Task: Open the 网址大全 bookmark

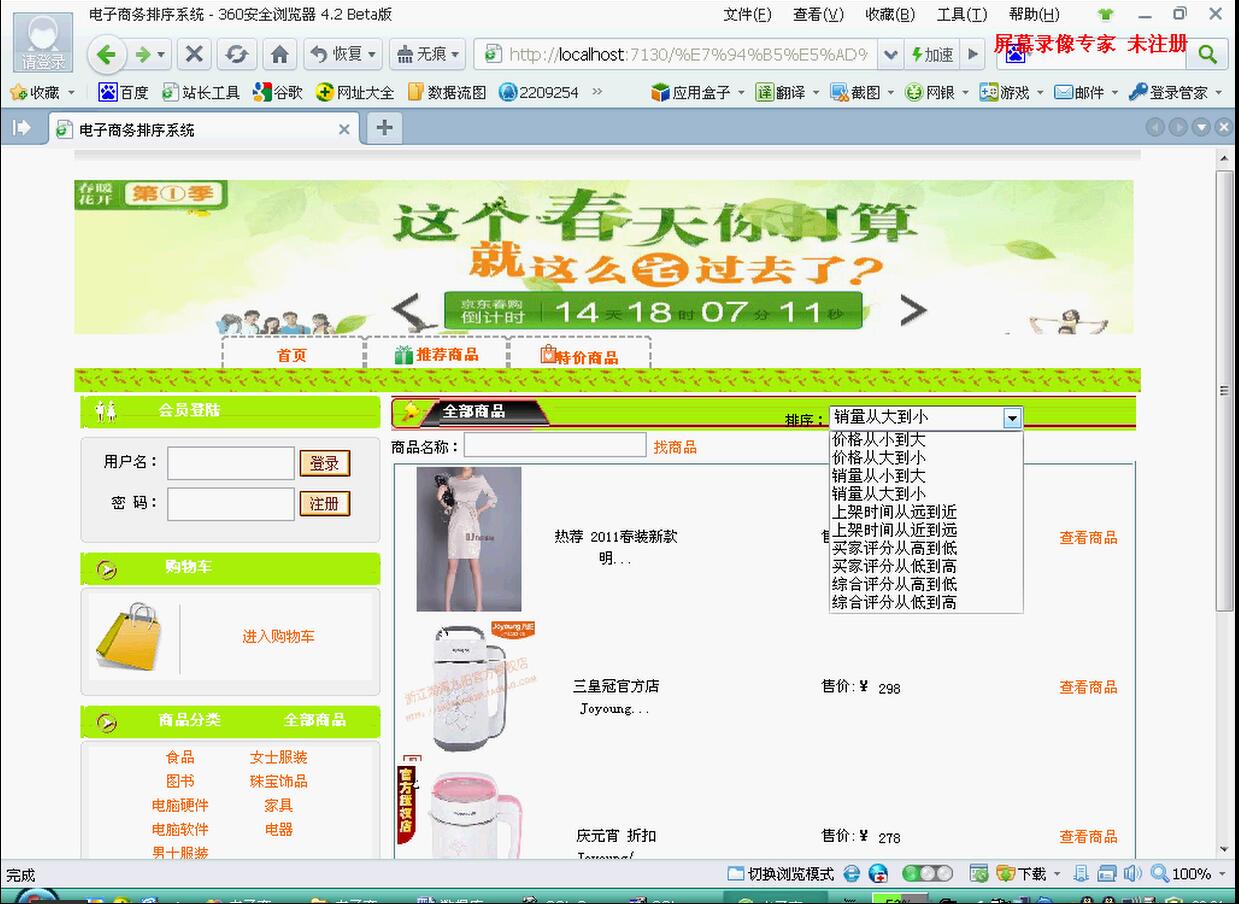Action: pyautogui.click(x=355, y=92)
